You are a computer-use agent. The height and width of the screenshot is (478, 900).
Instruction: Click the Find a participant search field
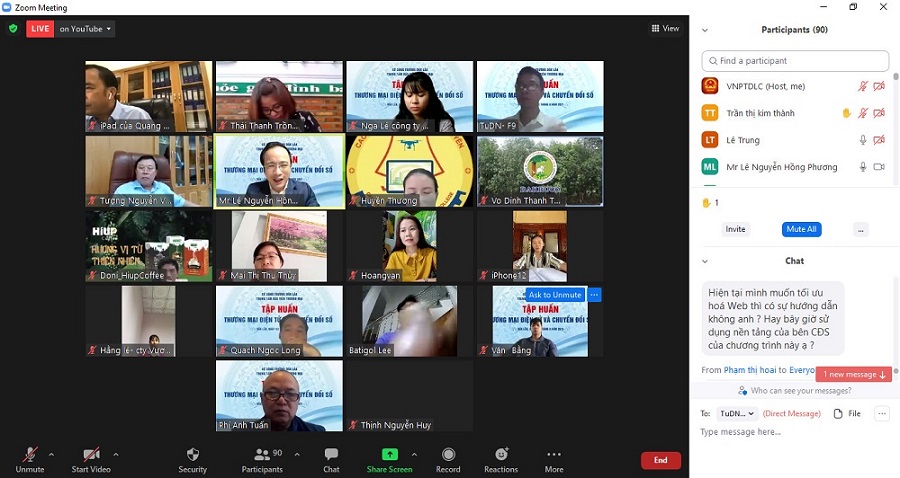pyautogui.click(x=795, y=61)
